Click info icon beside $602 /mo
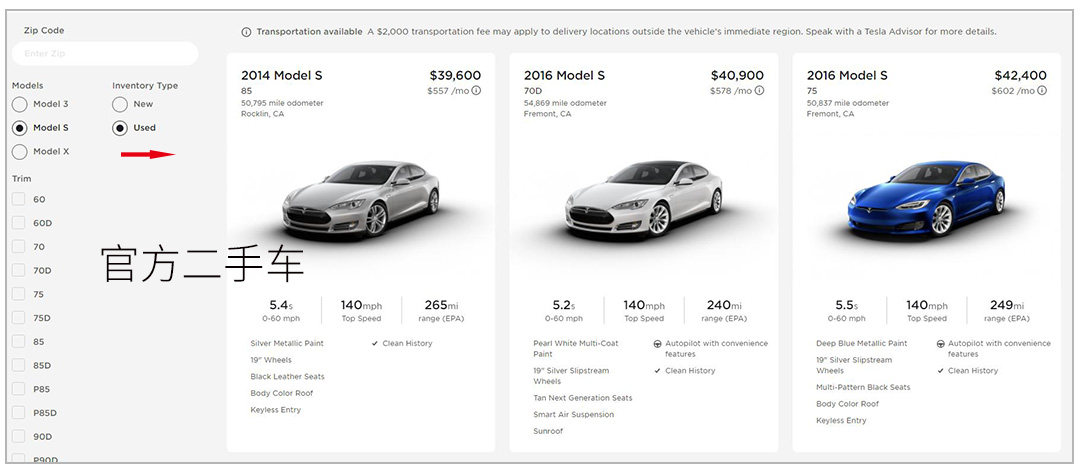 click(1042, 91)
